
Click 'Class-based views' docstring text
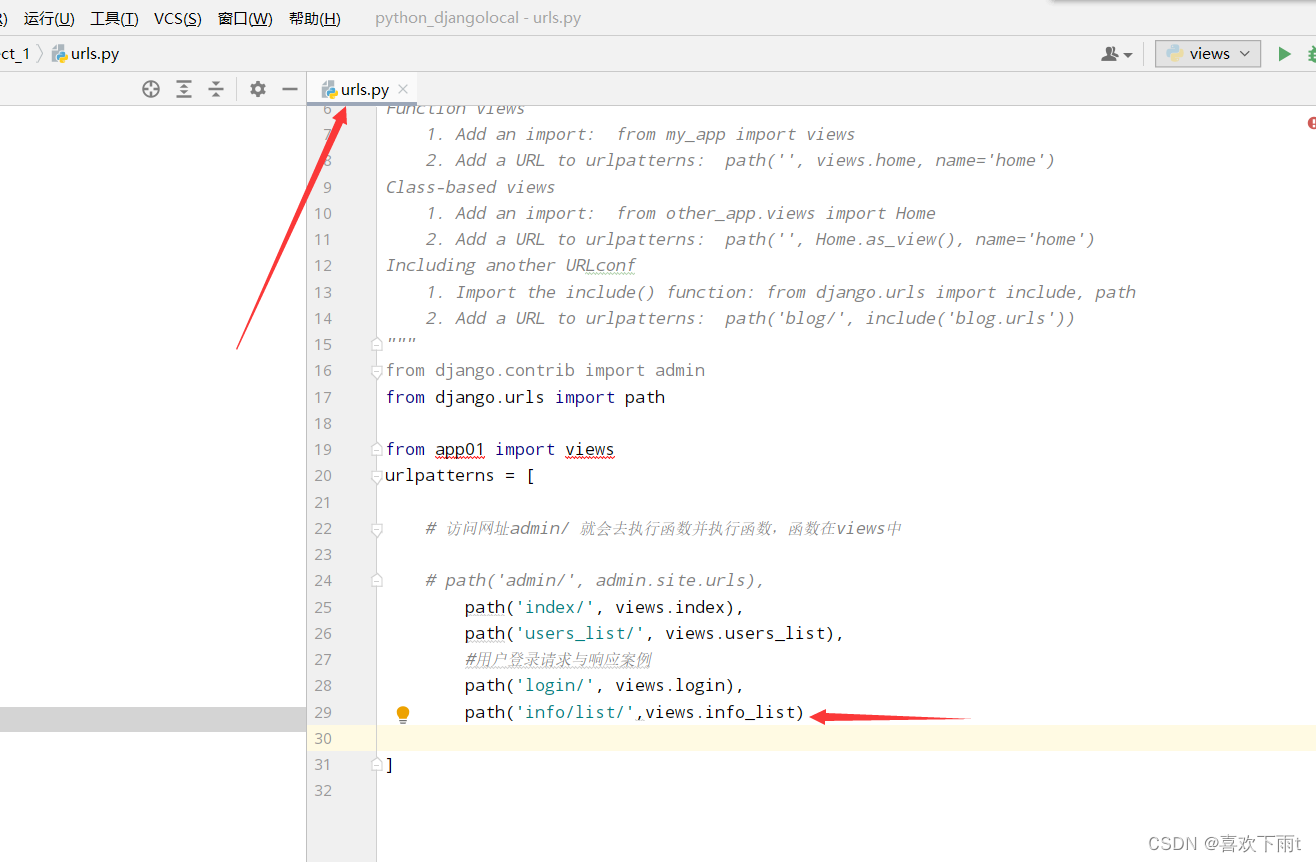pyautogui.click(x=470, y=187)
